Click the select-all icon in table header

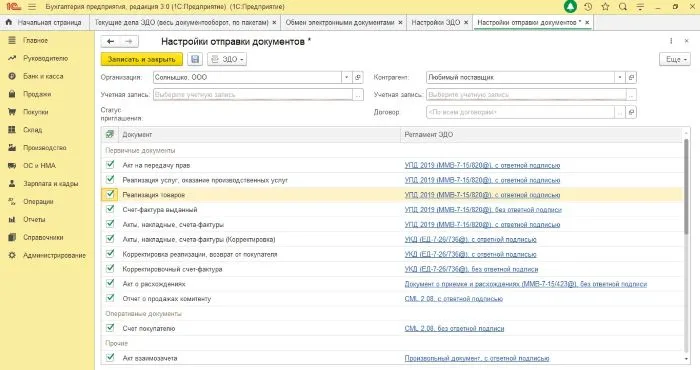[x=109, y=134]
